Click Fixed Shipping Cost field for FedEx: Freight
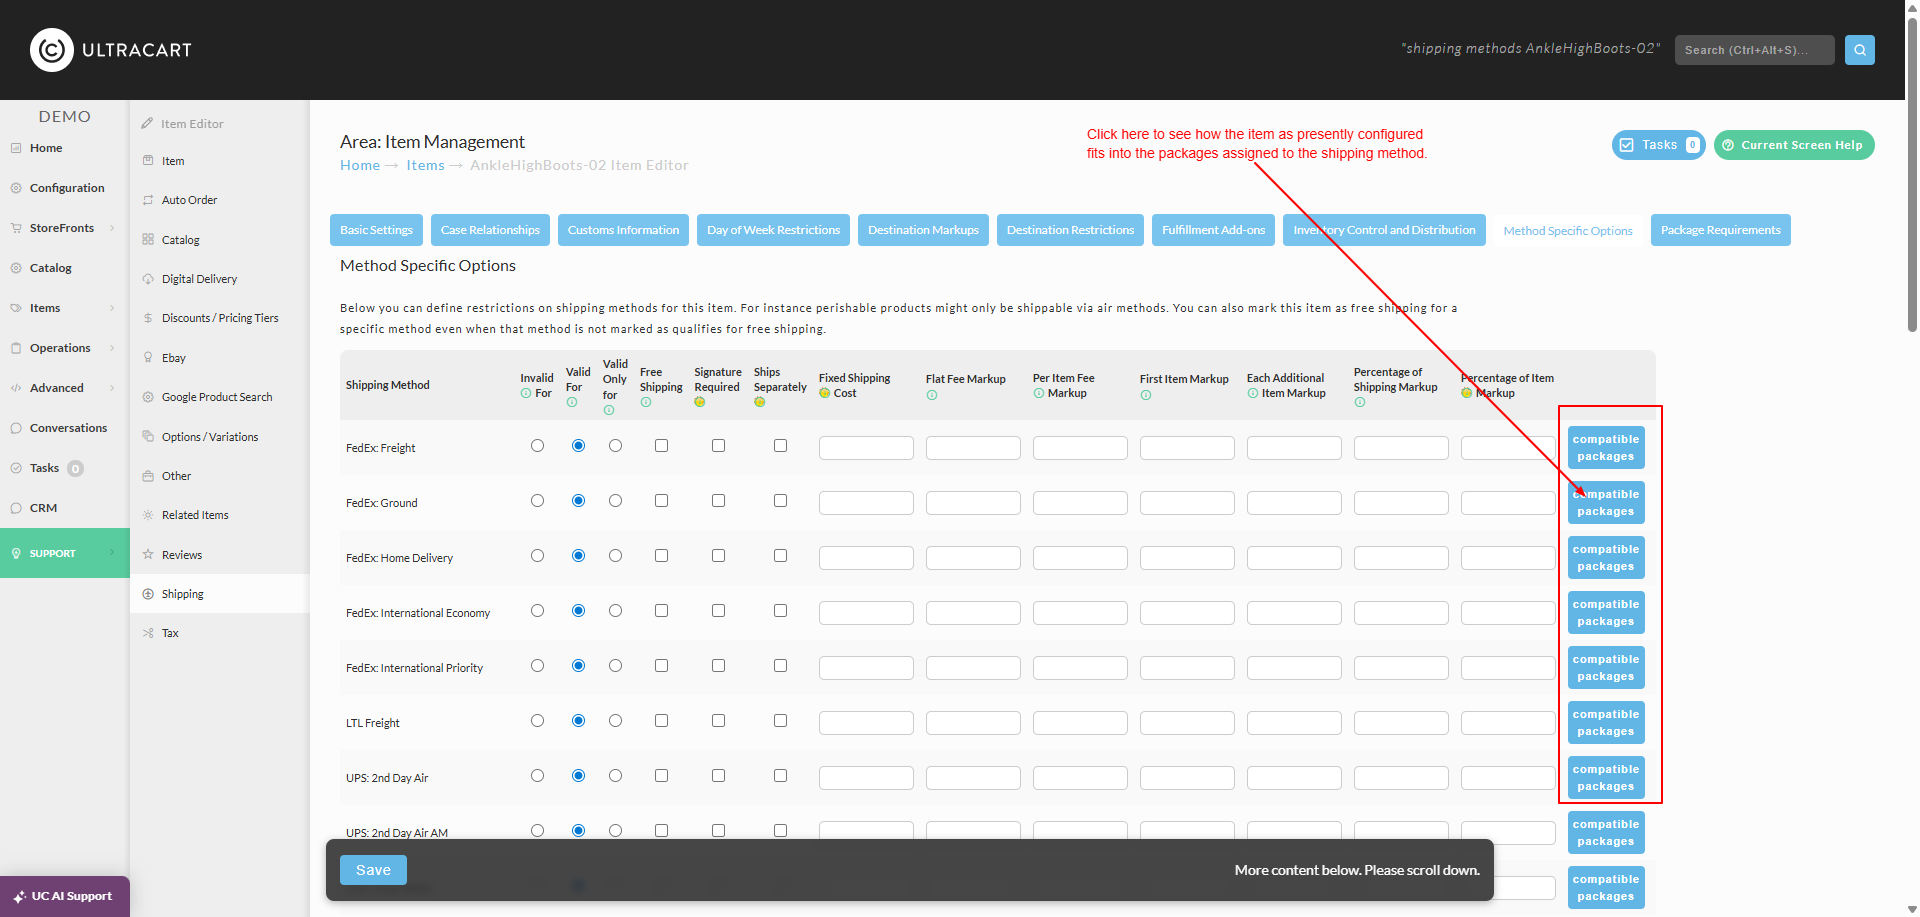 866,448
